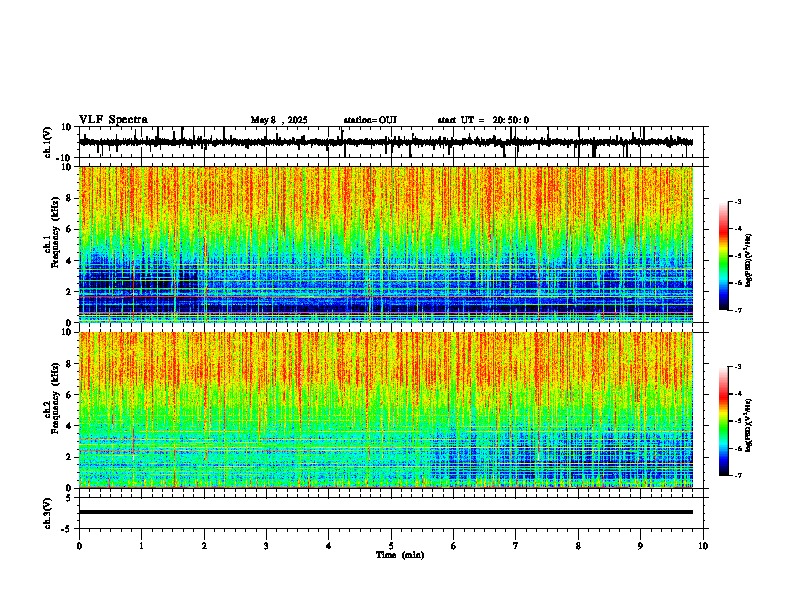
Task: Click the "ch.1(V)" waveform axis label
Action: pyautogui.click(x=48, y=142)
